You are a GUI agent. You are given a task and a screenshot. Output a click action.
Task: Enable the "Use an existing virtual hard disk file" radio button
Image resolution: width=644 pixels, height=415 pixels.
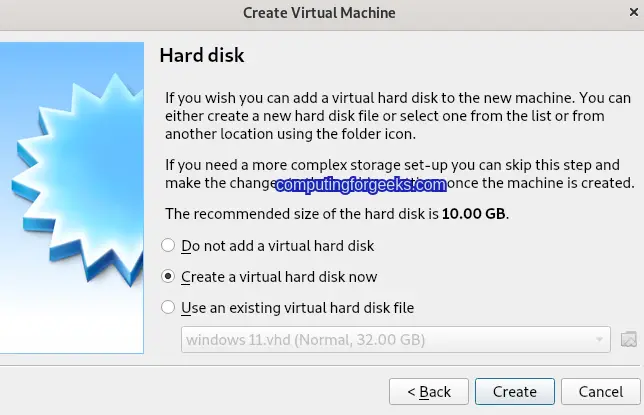[x=168, y=307]
